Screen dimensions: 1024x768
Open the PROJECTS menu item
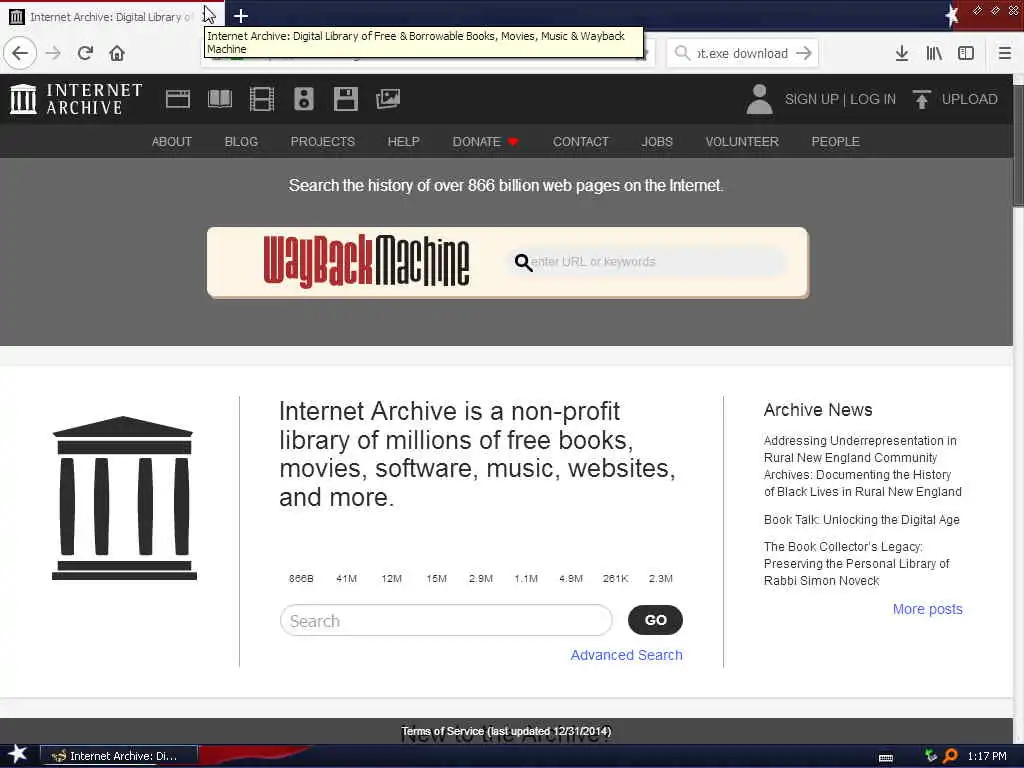click(x=323, y=142)
